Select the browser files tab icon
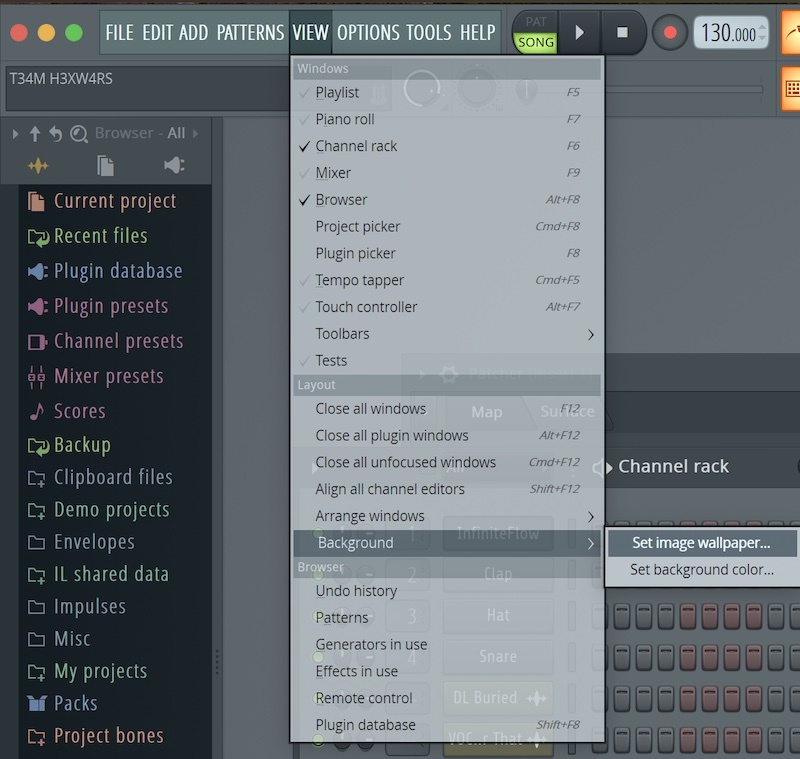Viewport: 800px width, 759px height. point(105,166)
